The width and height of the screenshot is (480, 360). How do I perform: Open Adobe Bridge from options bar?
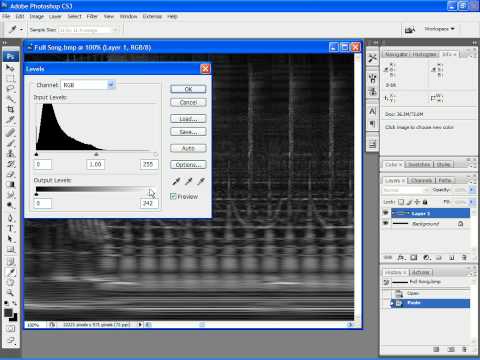pos(410,30)
